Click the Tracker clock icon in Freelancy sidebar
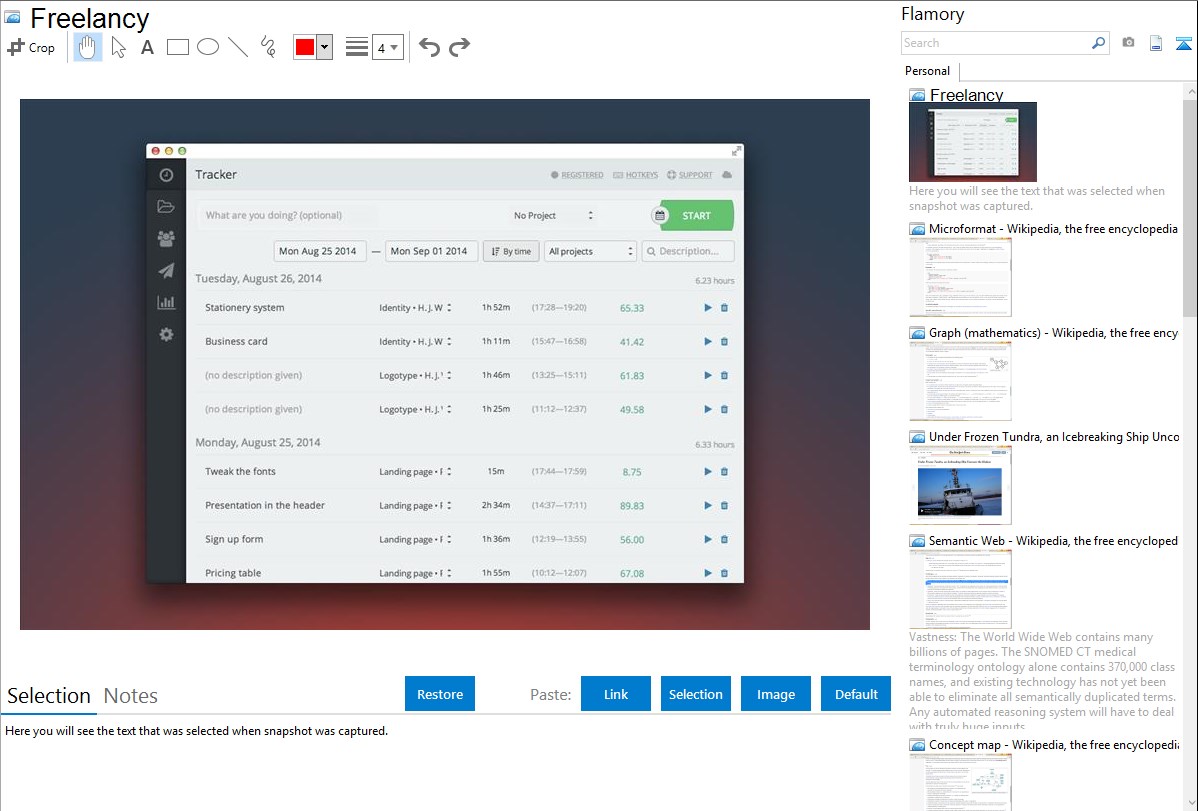 (x=166, y=175)
